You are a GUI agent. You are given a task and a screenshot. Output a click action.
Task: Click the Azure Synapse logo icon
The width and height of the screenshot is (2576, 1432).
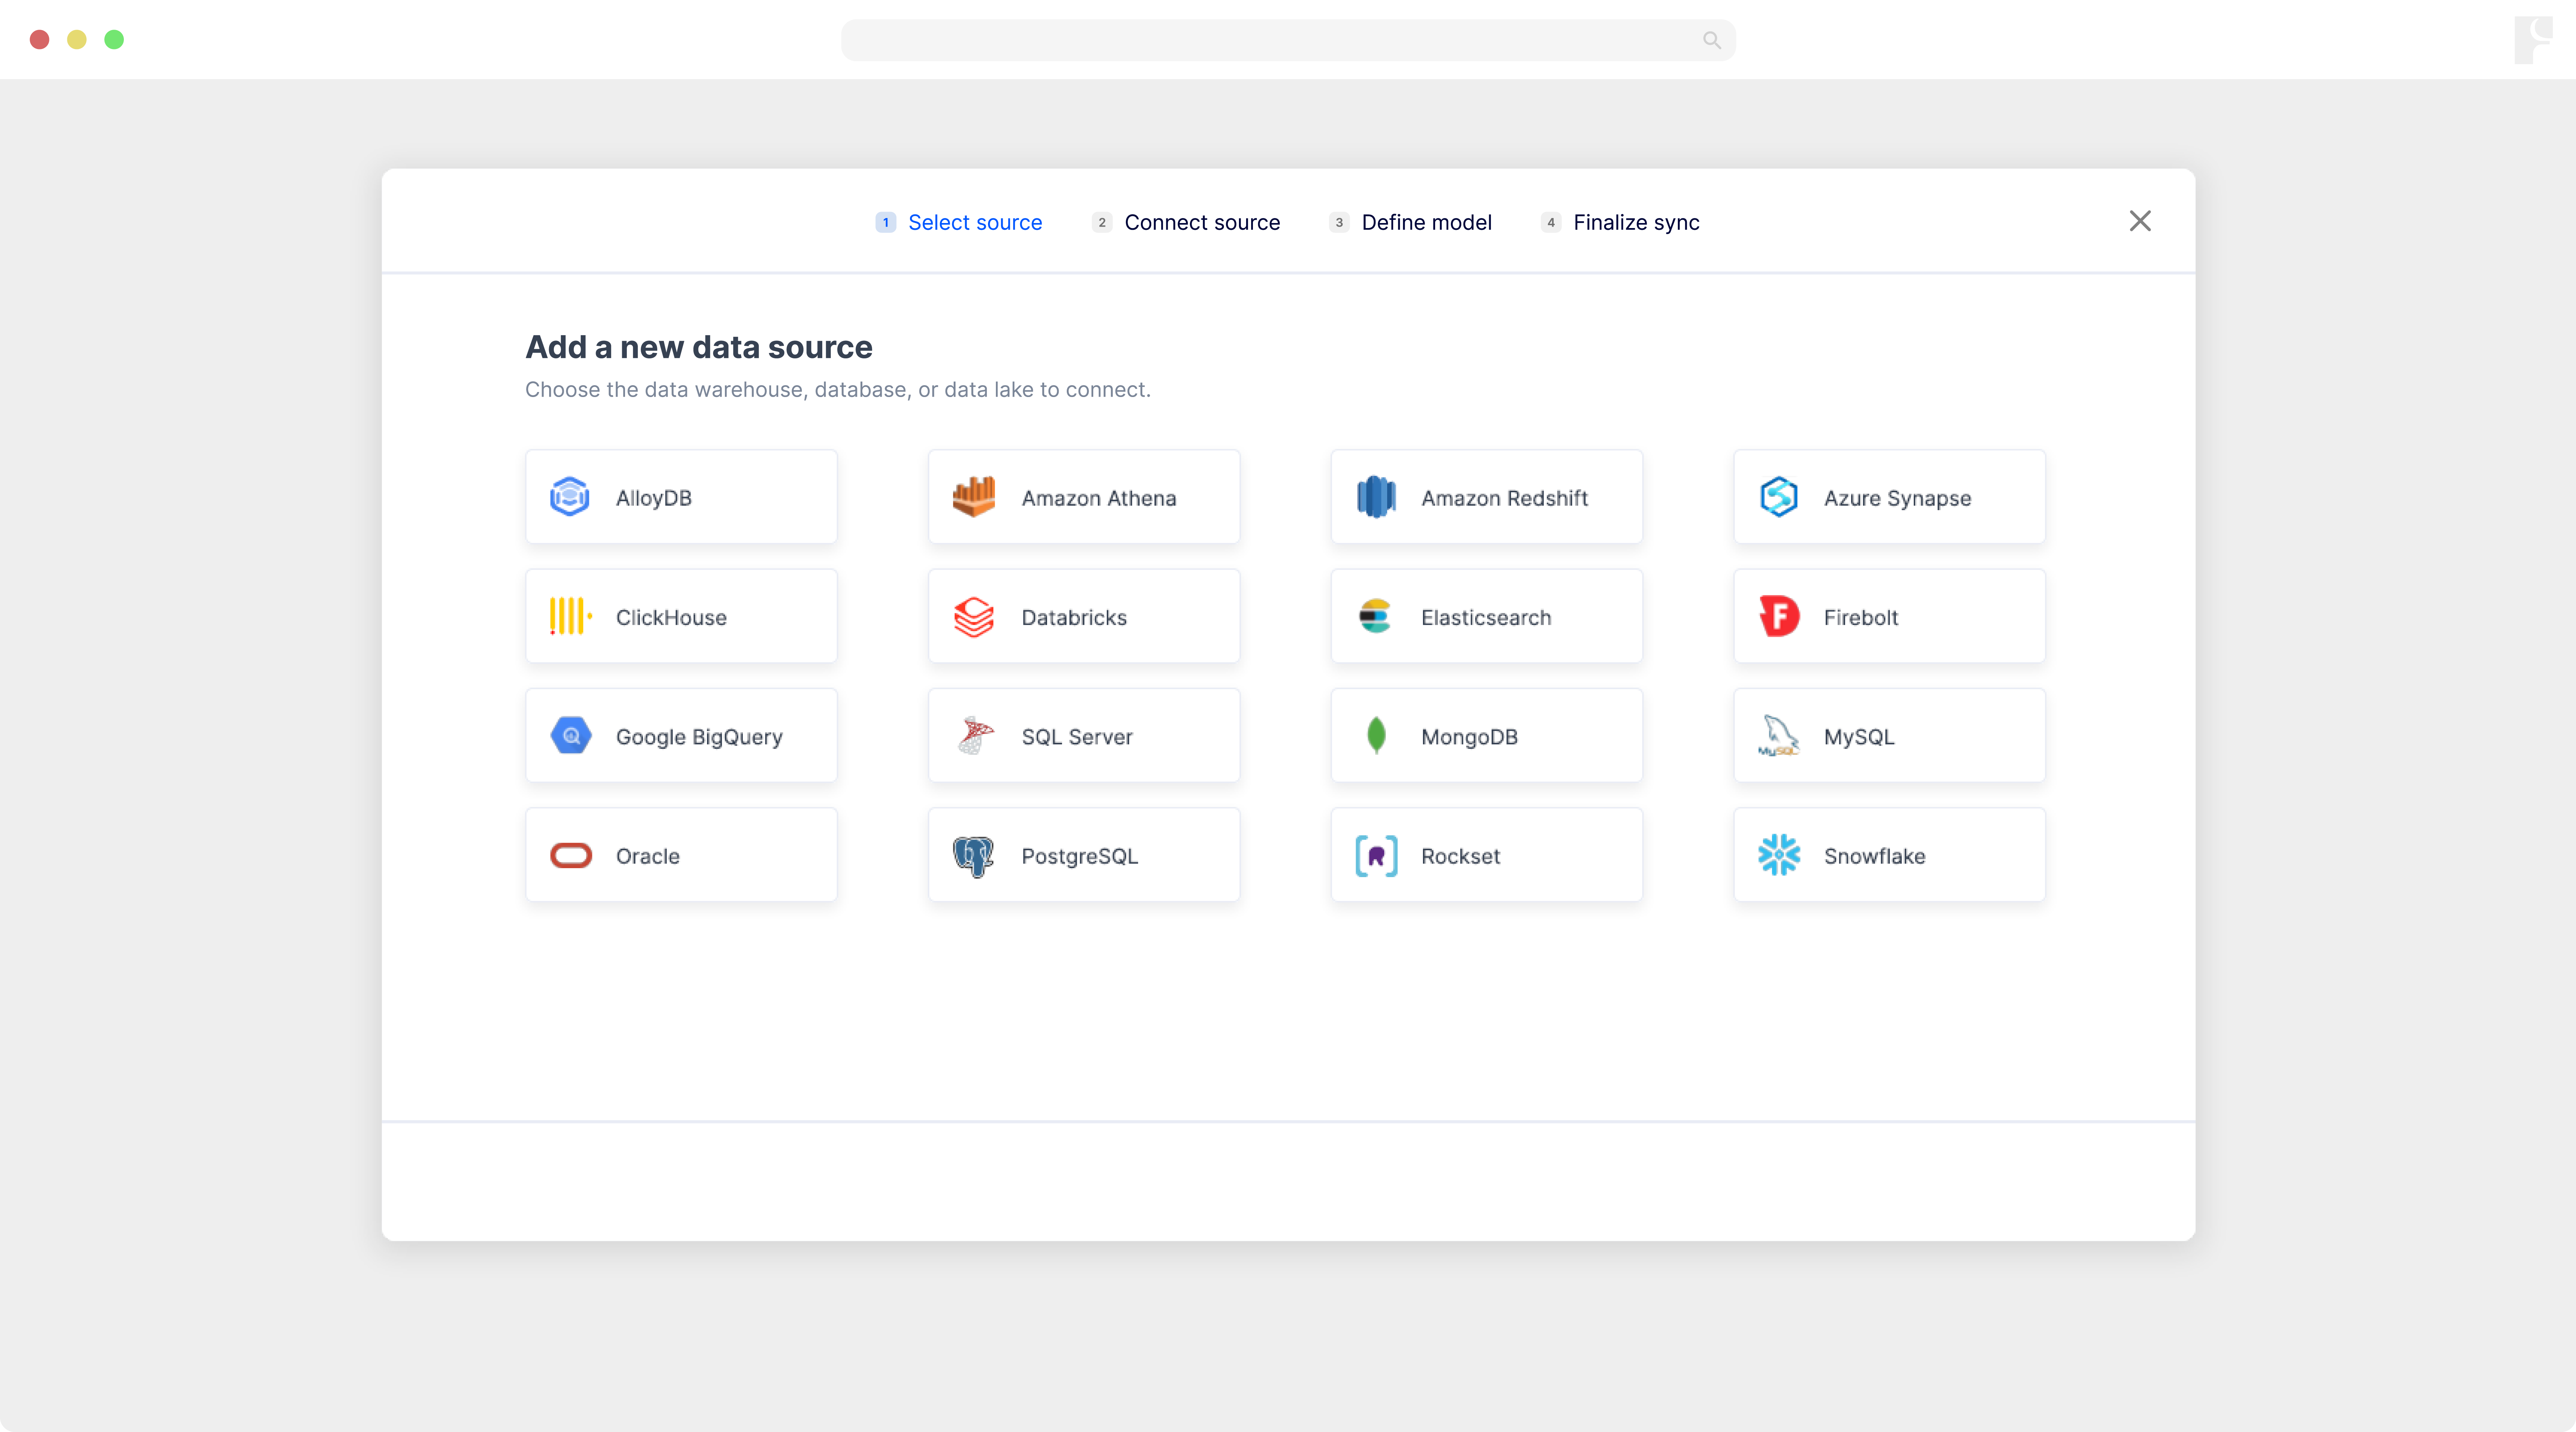(1779, 497)
